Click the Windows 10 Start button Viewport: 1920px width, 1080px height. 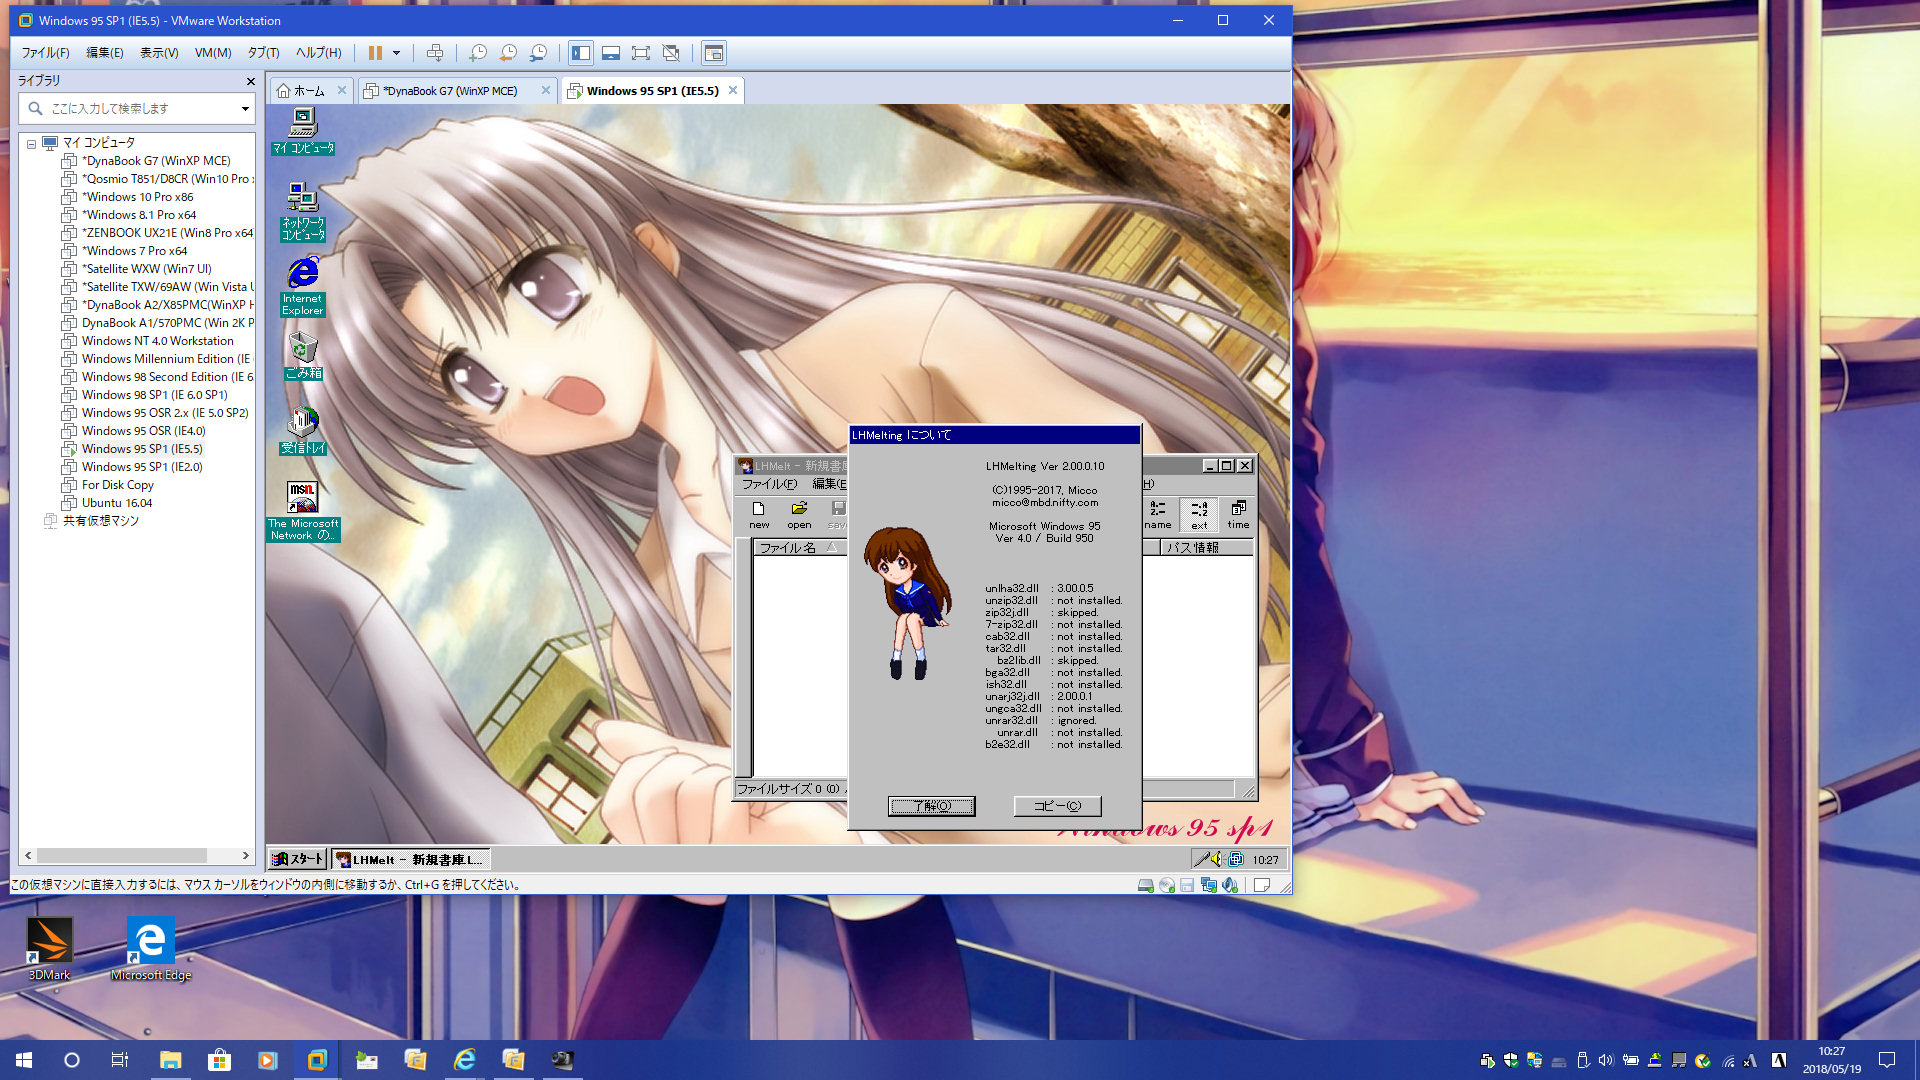(24, 1060)
